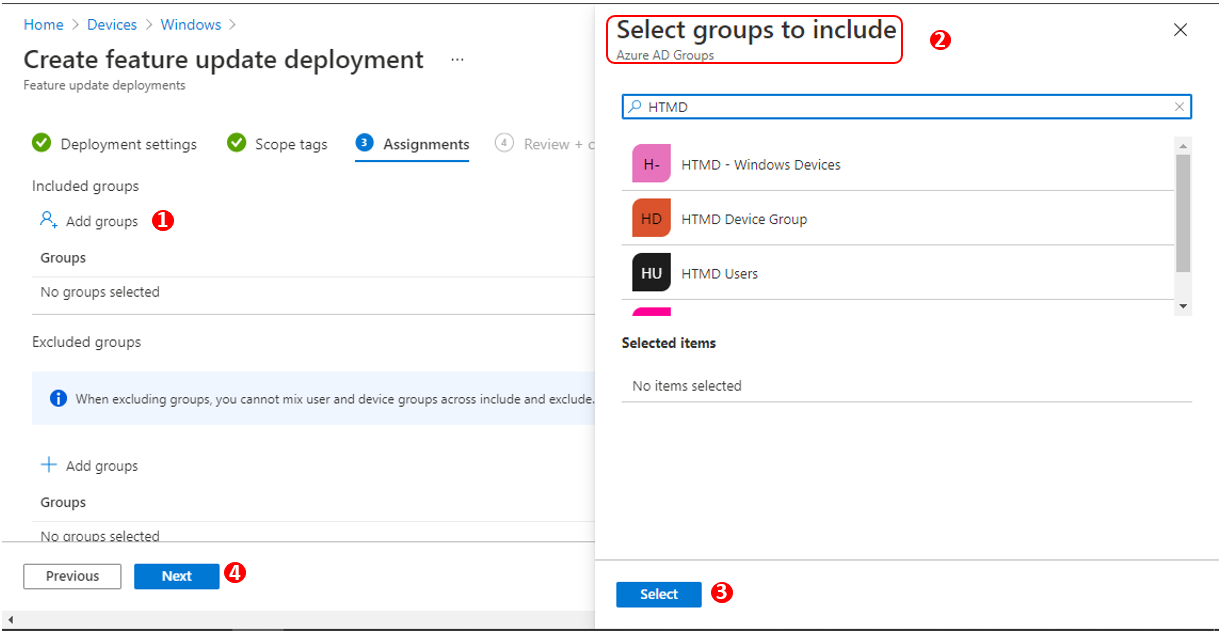Open the Devices breadcrumb link
Viewport: 1221px width, 633px height.
click(112, 24)
